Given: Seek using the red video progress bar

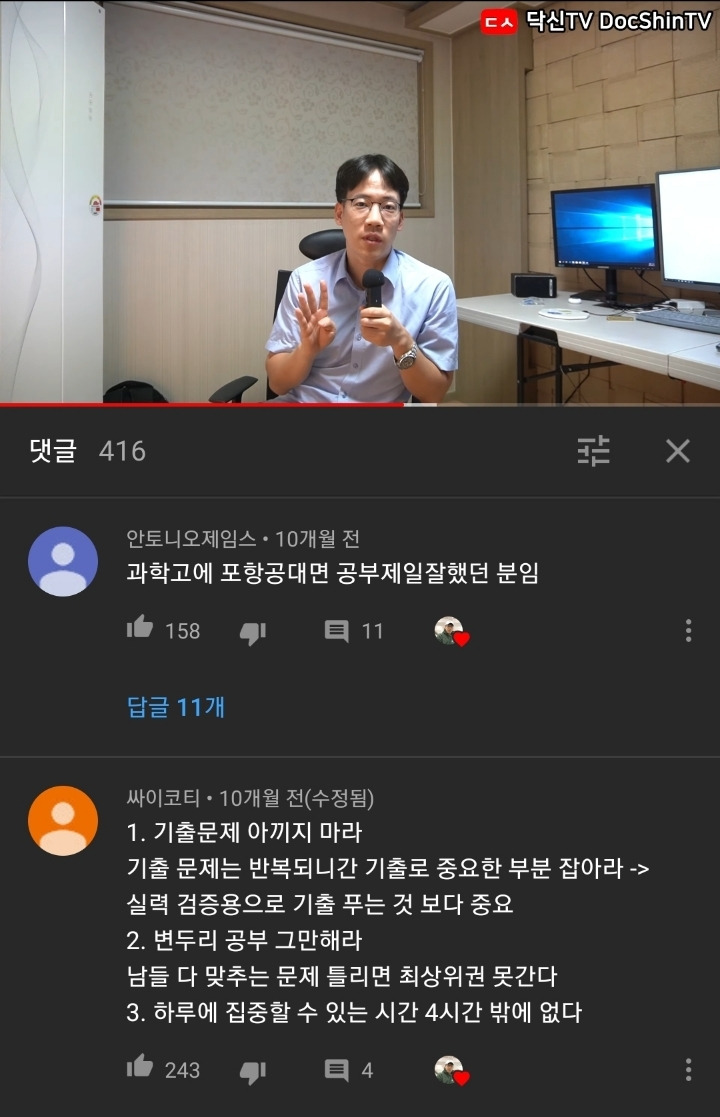Looking at the screenshot, I should (x=360, y=405).
